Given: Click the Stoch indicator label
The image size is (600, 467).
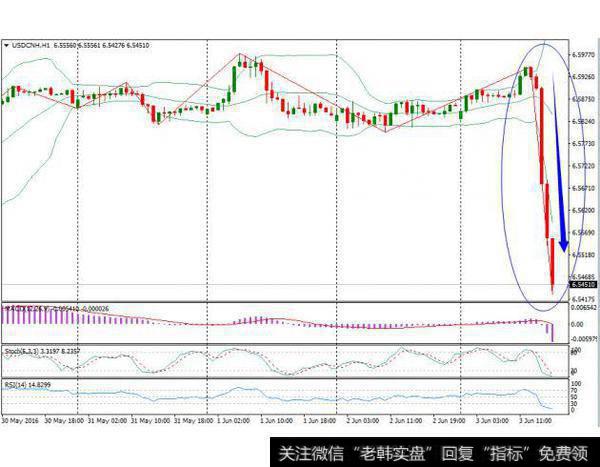Looking at the screenshot, I should [42, 351].
